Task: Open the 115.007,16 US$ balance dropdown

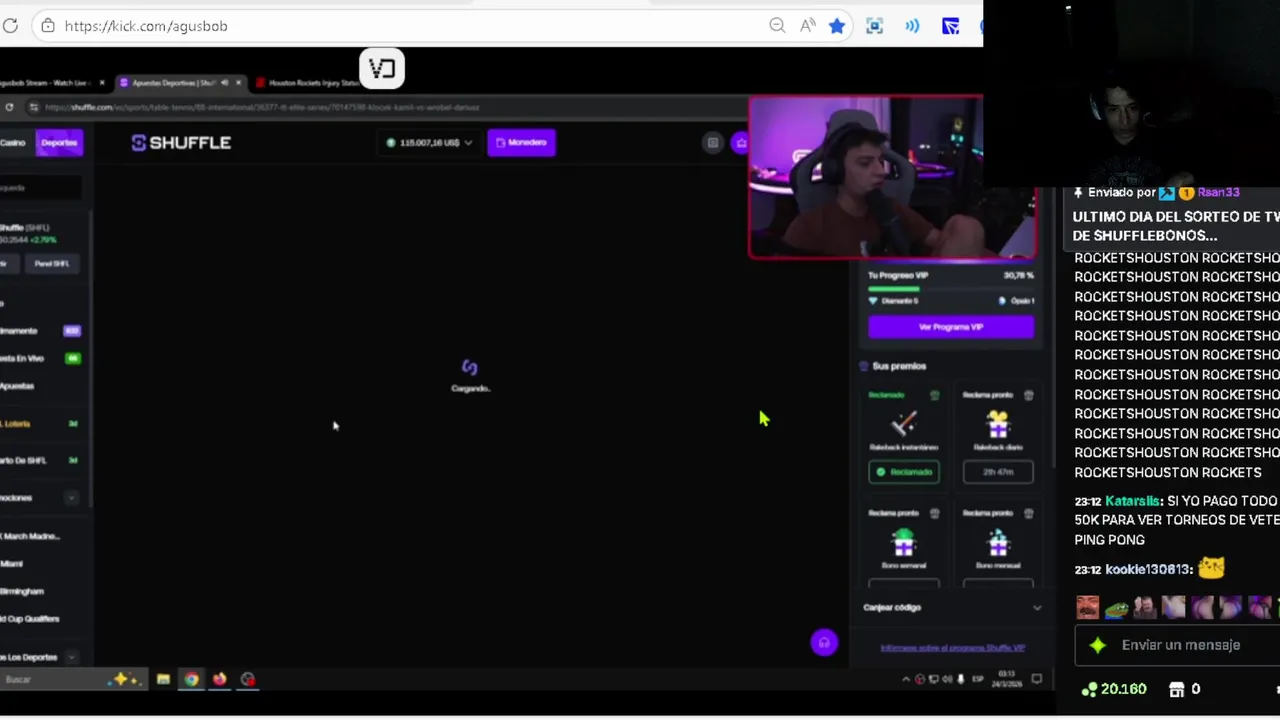Action: (430, 143)
